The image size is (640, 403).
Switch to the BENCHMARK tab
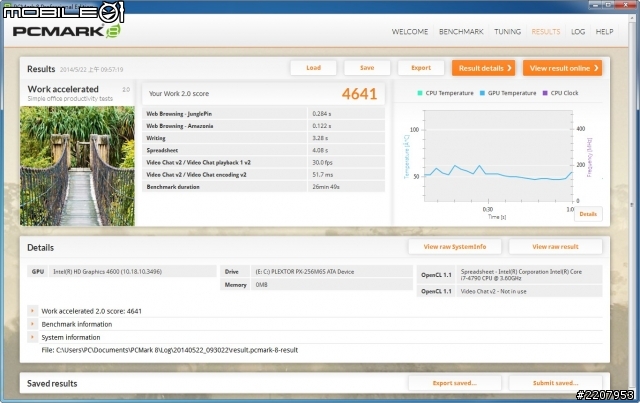tap(461, 31)
